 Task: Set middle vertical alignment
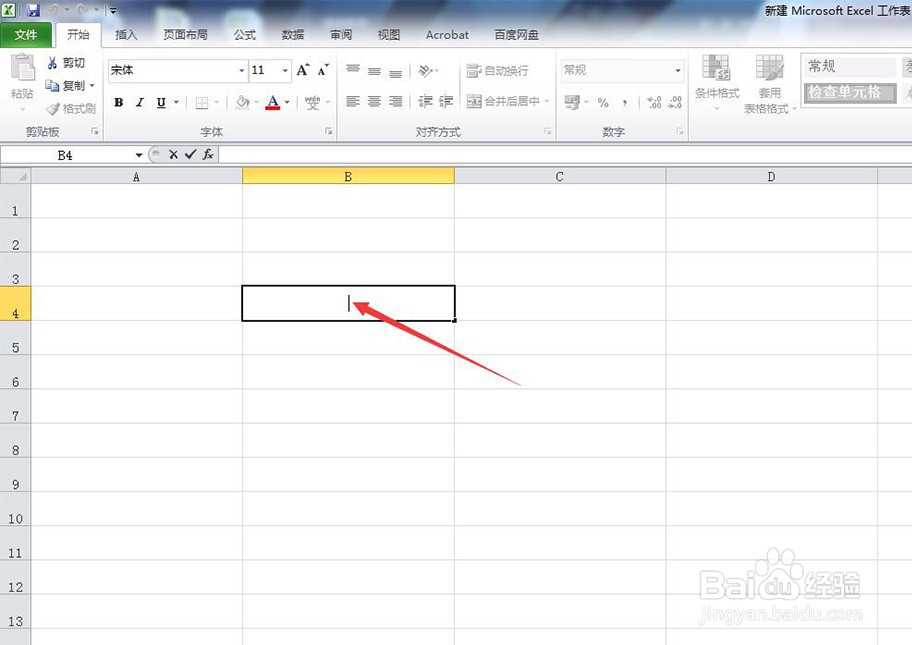point(374,70)
